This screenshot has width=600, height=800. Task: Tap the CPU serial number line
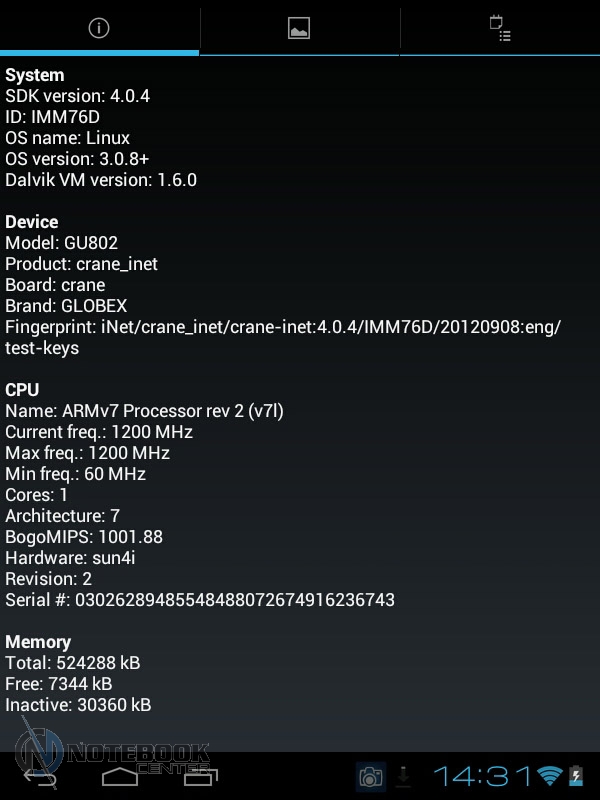click(x=200, y=600)
